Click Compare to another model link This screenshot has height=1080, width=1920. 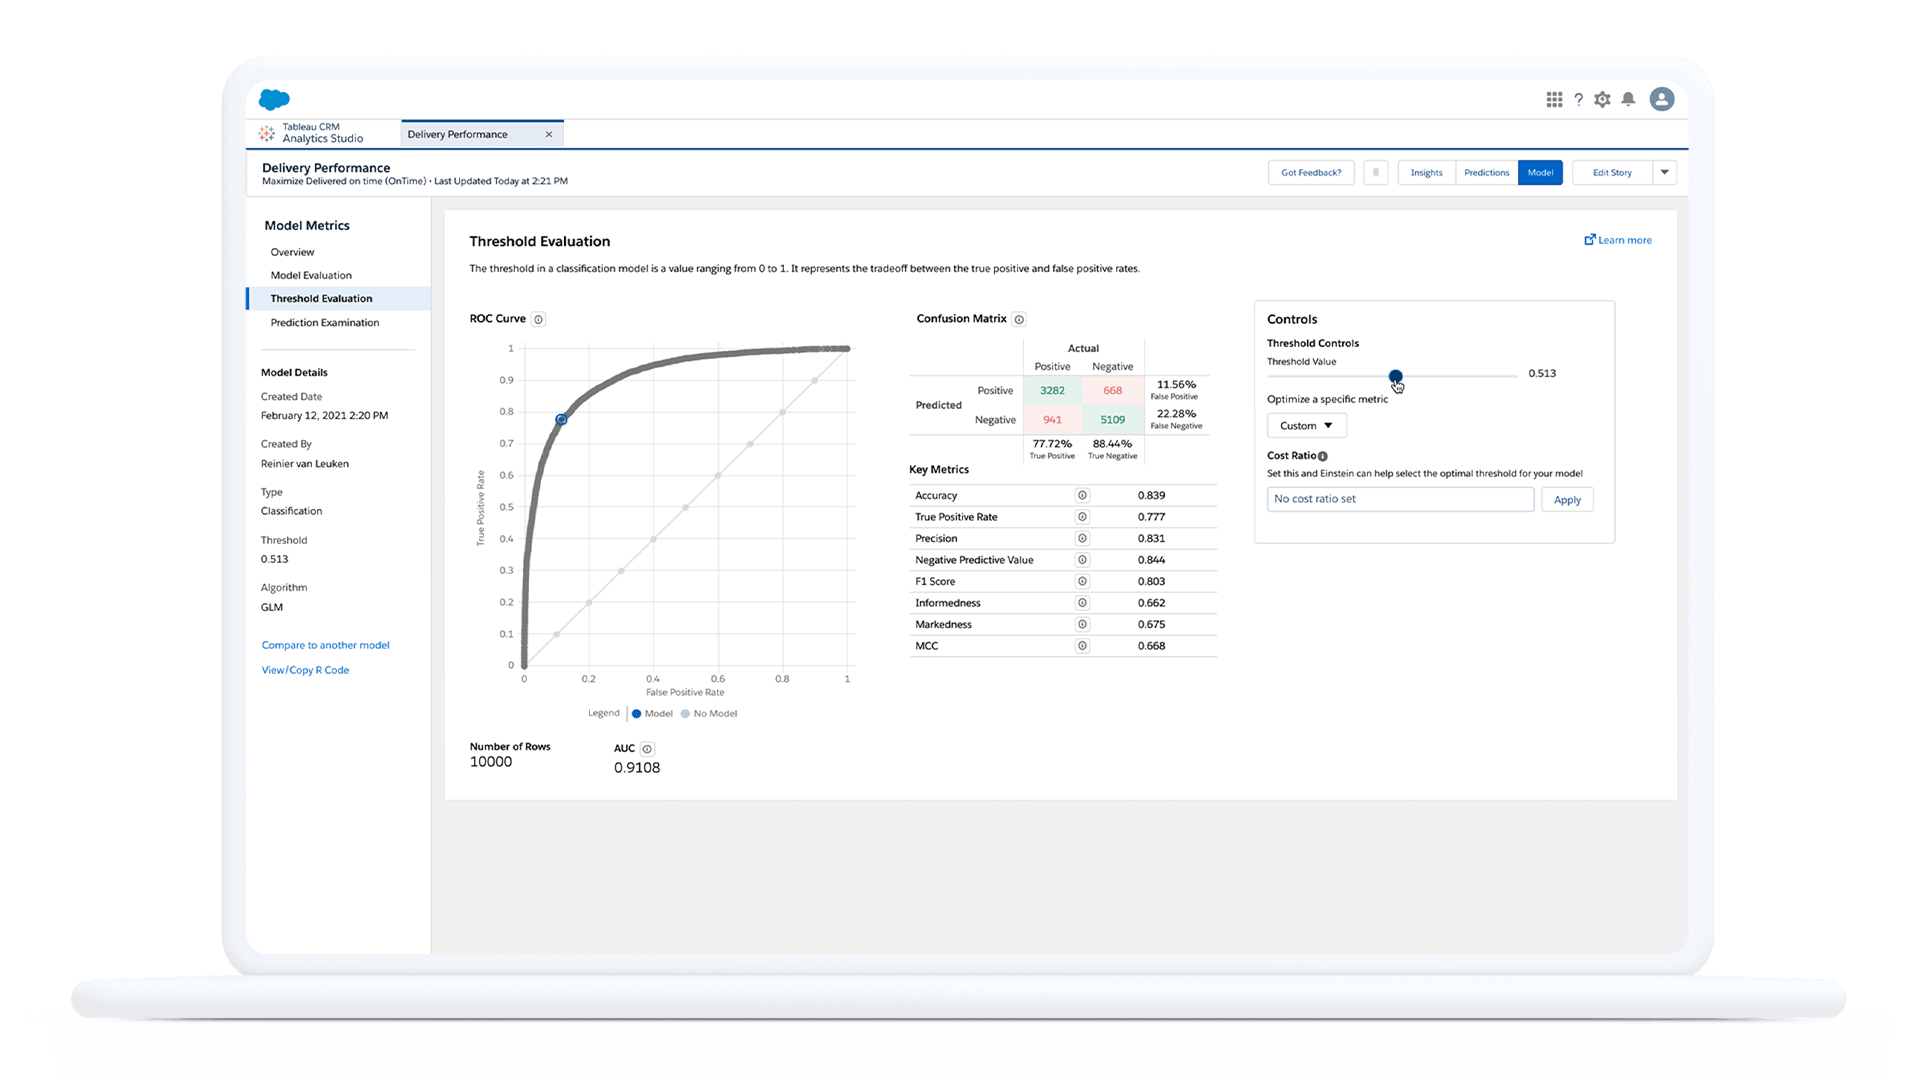(x=326, y=645)
